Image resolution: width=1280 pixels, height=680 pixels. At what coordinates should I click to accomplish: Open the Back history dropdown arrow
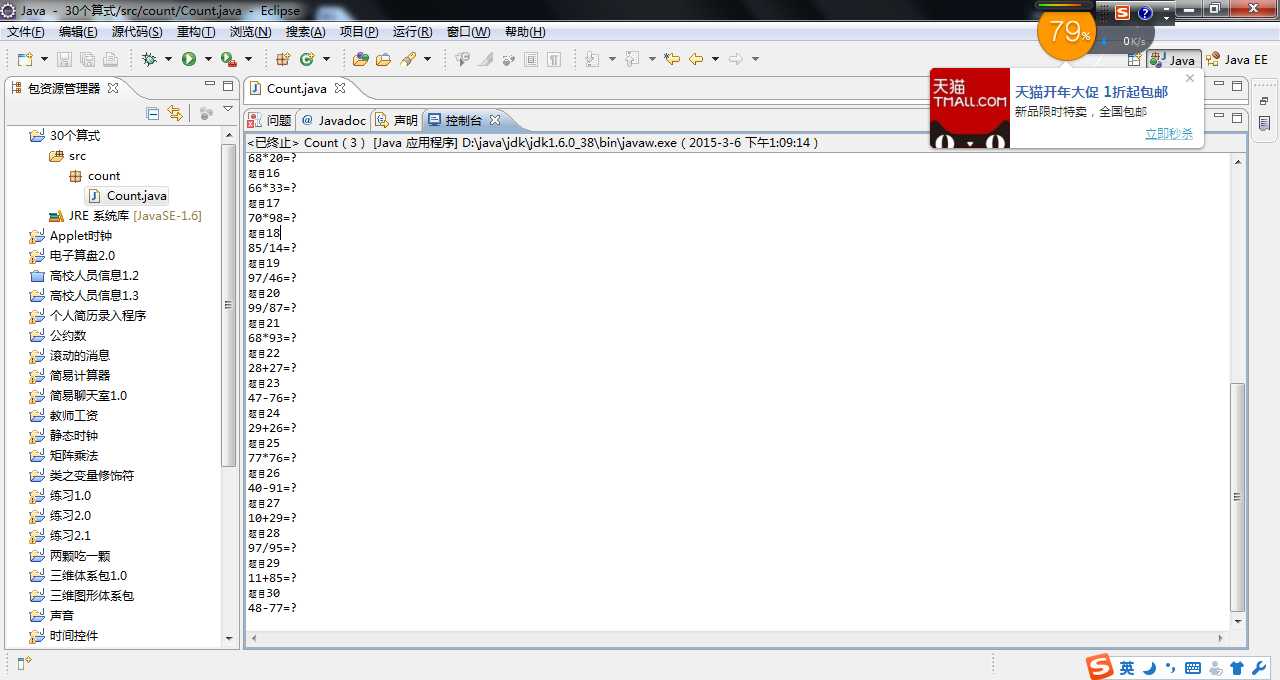(714, 60)
